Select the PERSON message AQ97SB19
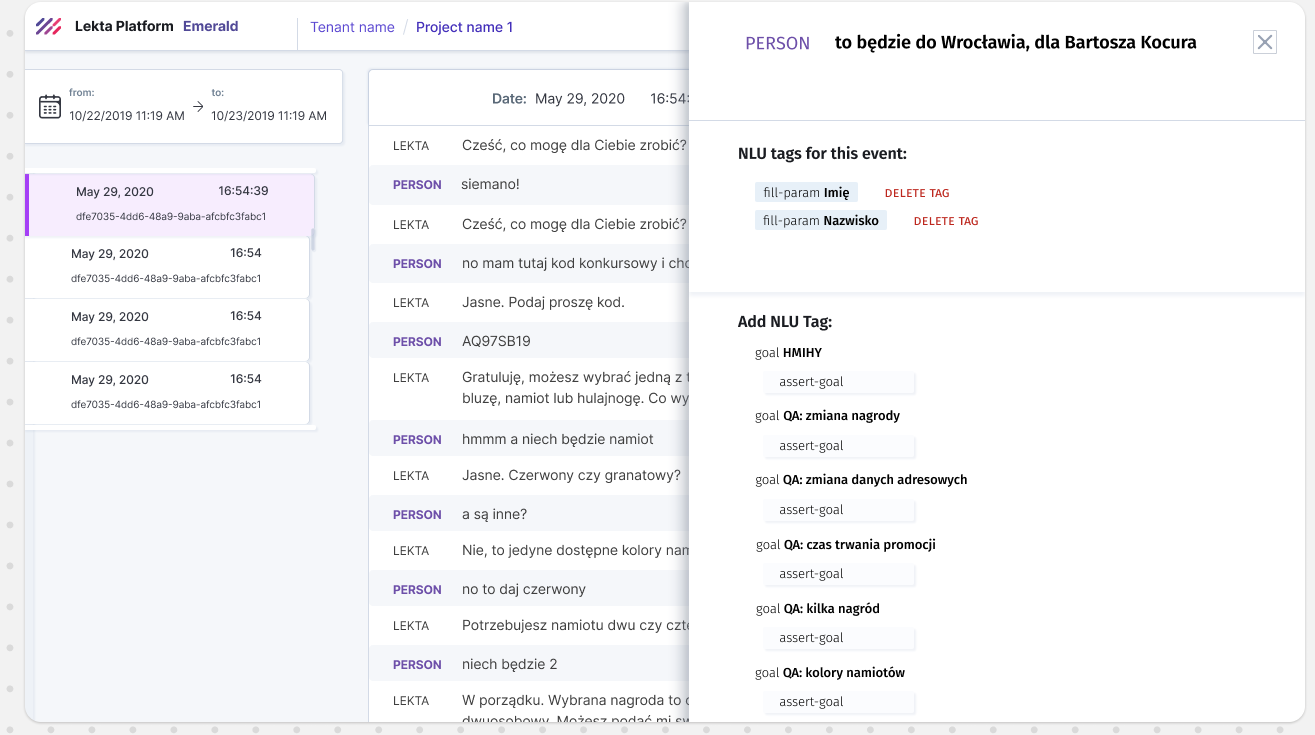Viewport: 1315px width, 735px height. [x=528, y=341]
